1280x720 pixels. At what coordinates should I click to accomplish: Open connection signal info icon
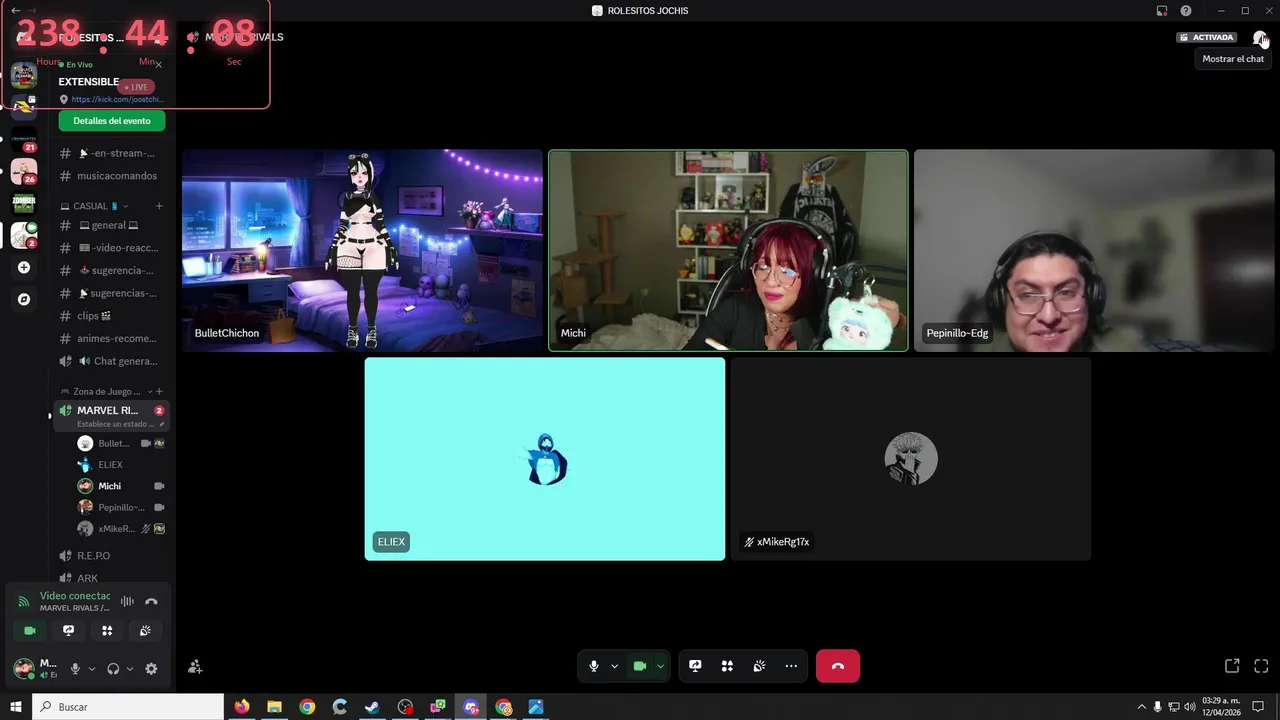pos(24,601)
